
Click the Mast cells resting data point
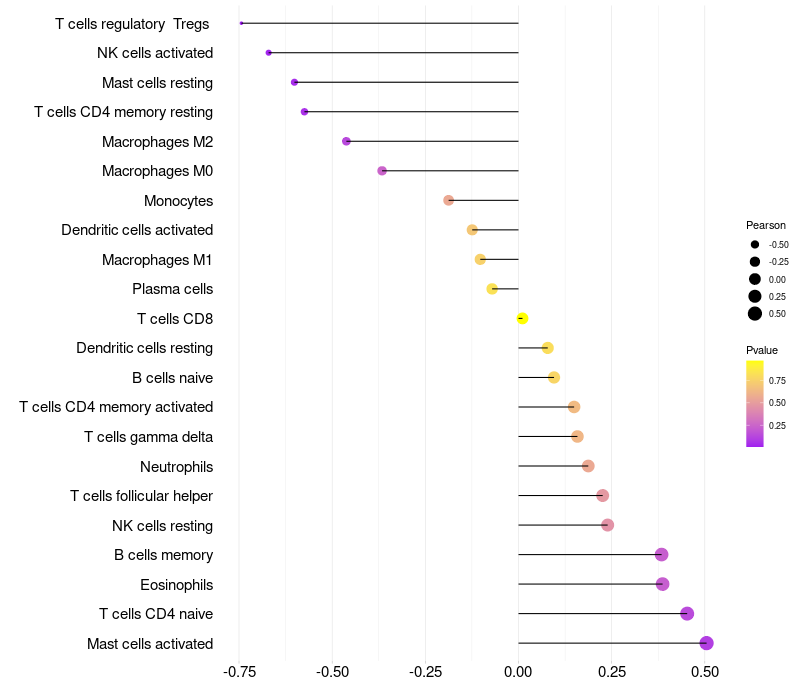[294, 82]
